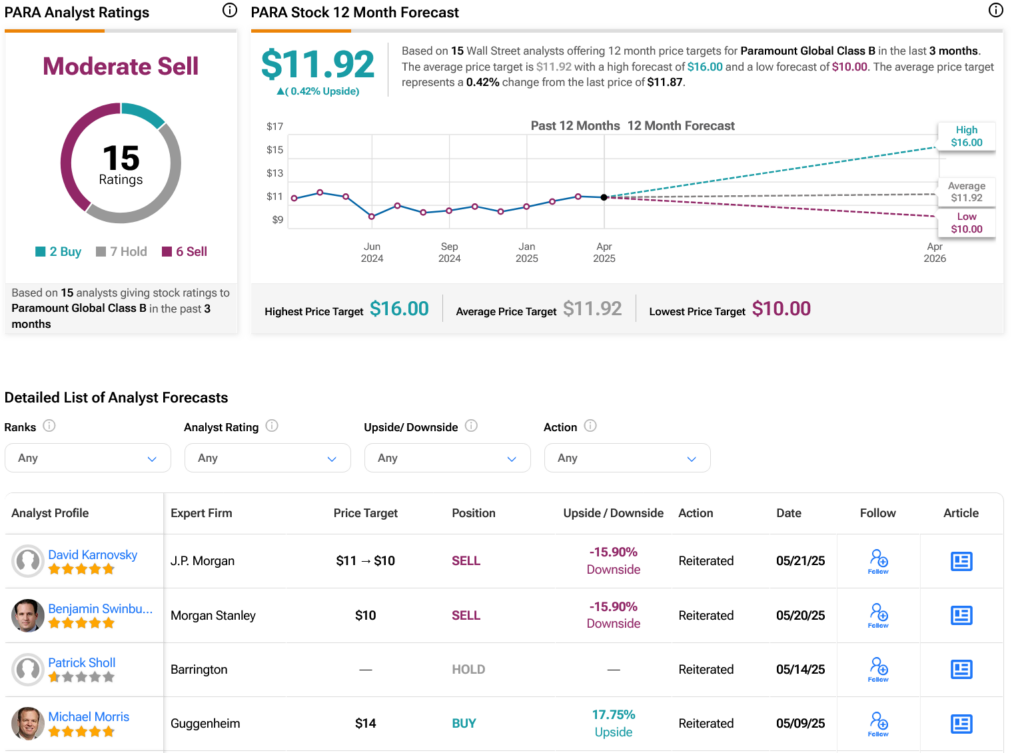Open the Analyst Rating dropdown
The width and height of the screenshot is (1024, 753).
(x=267, y=458)
